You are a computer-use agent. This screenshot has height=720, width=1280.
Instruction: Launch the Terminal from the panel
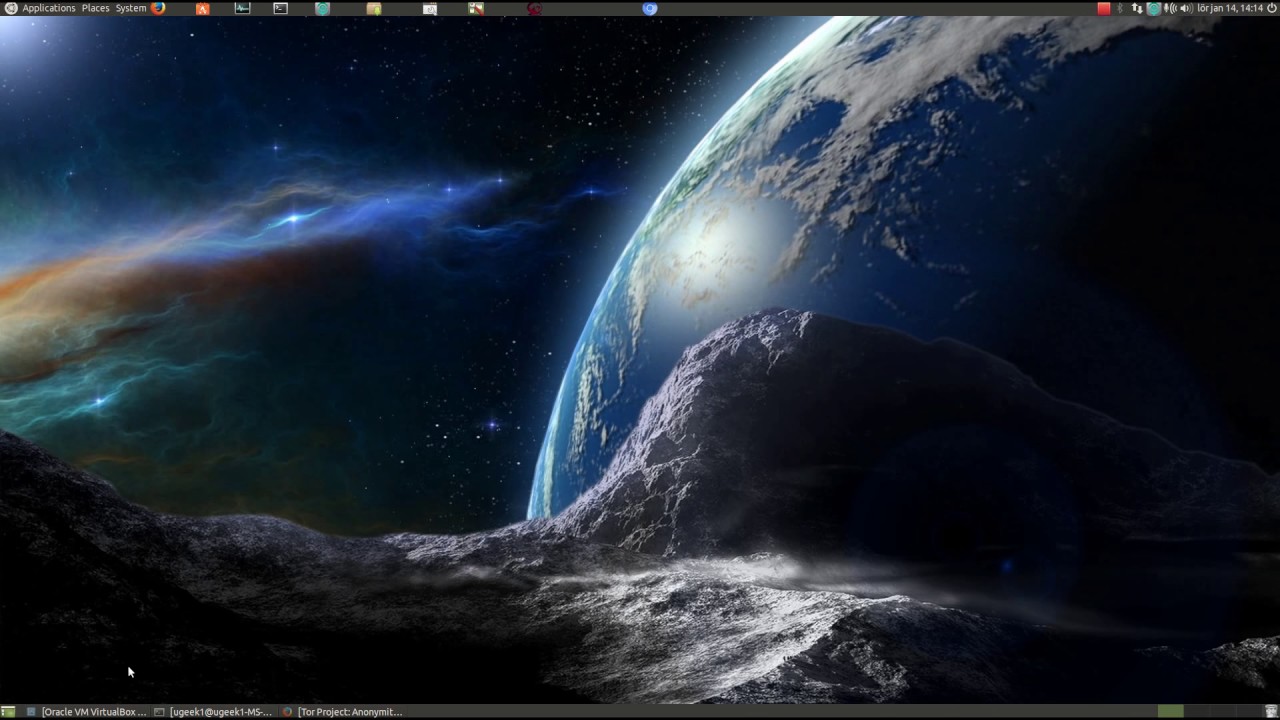coord(280,8)
